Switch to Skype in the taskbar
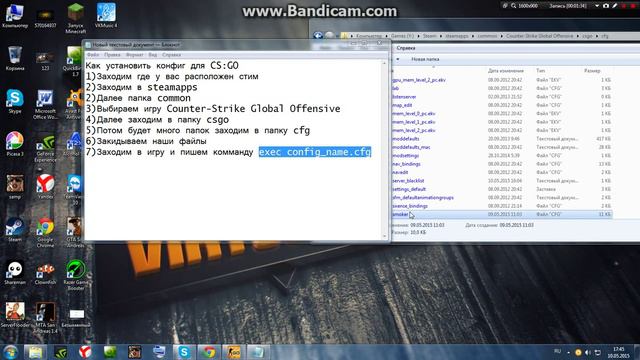This screenshot has width=640, height=360. [x=184, y=352]
